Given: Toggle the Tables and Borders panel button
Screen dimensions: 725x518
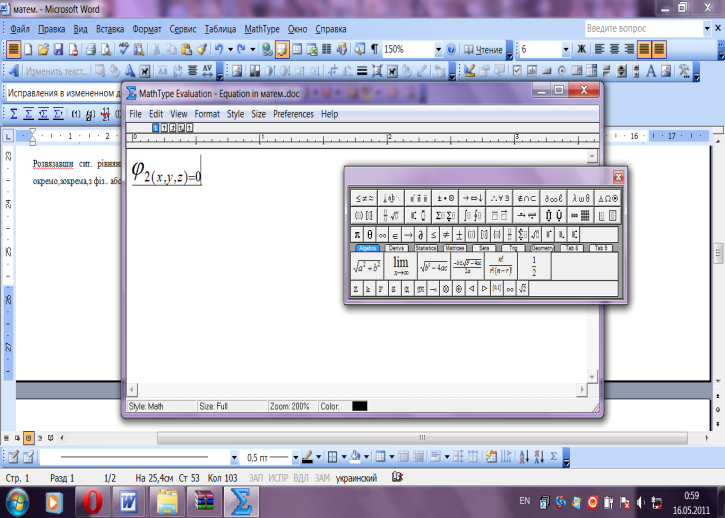Looking at the screenshot, I should pyautogui.click(x=282, y=49).
